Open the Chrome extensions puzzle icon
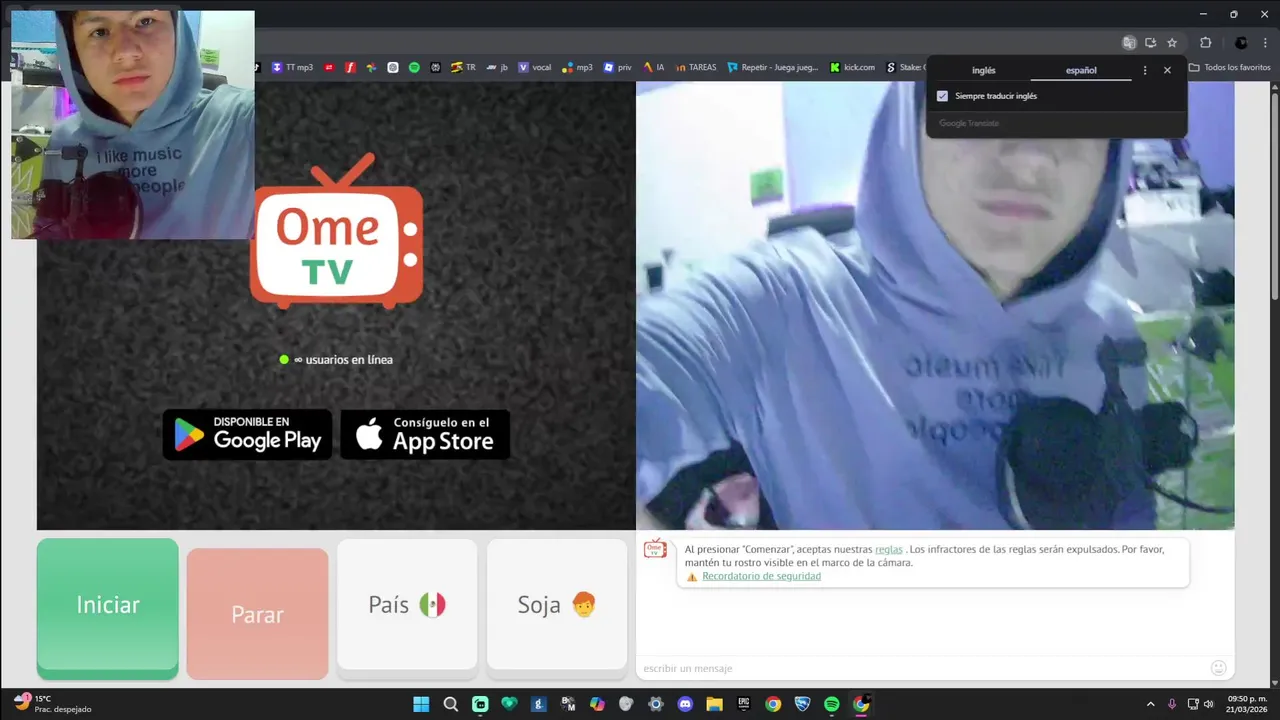 (x=1205, y=43)
